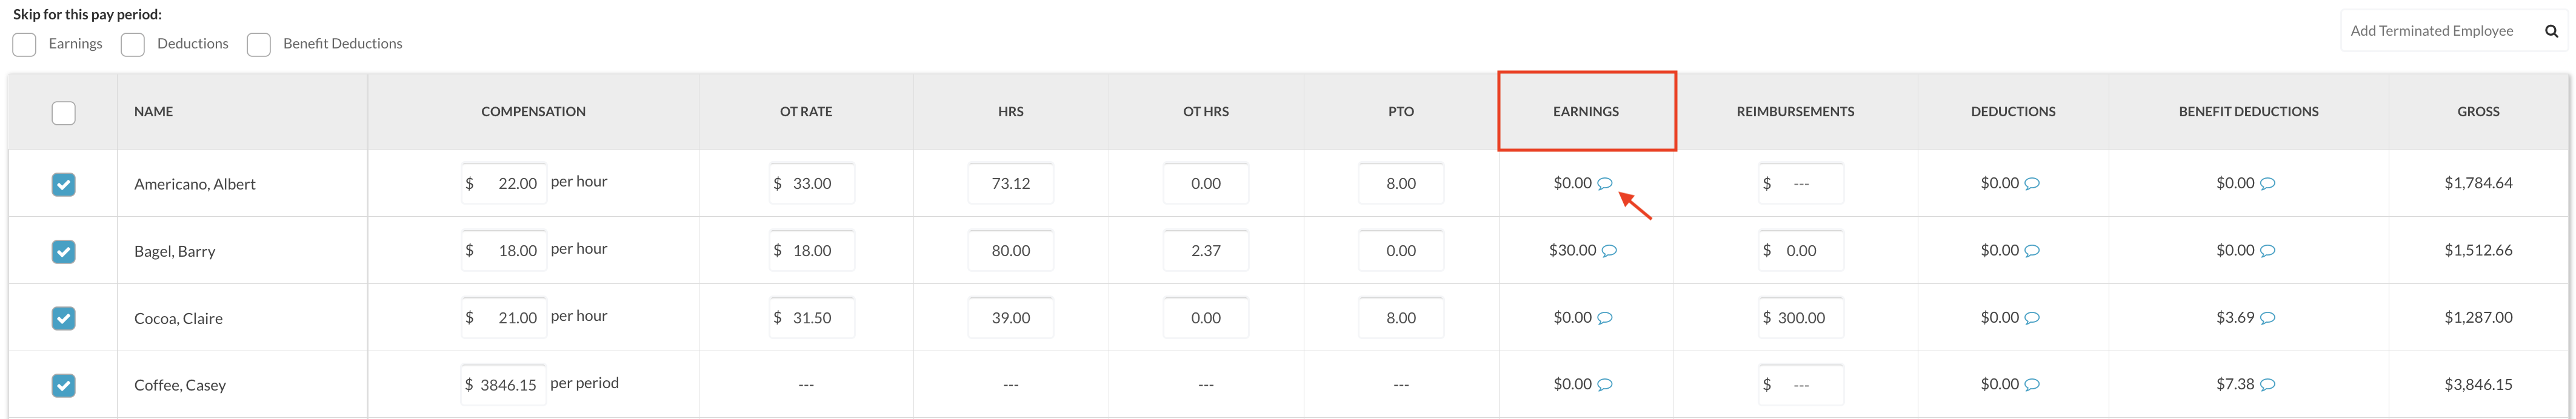Click the HRS field for Bagel, Barry
The width and height of the screenshot is (2576, 419).
pos(1010,251)
